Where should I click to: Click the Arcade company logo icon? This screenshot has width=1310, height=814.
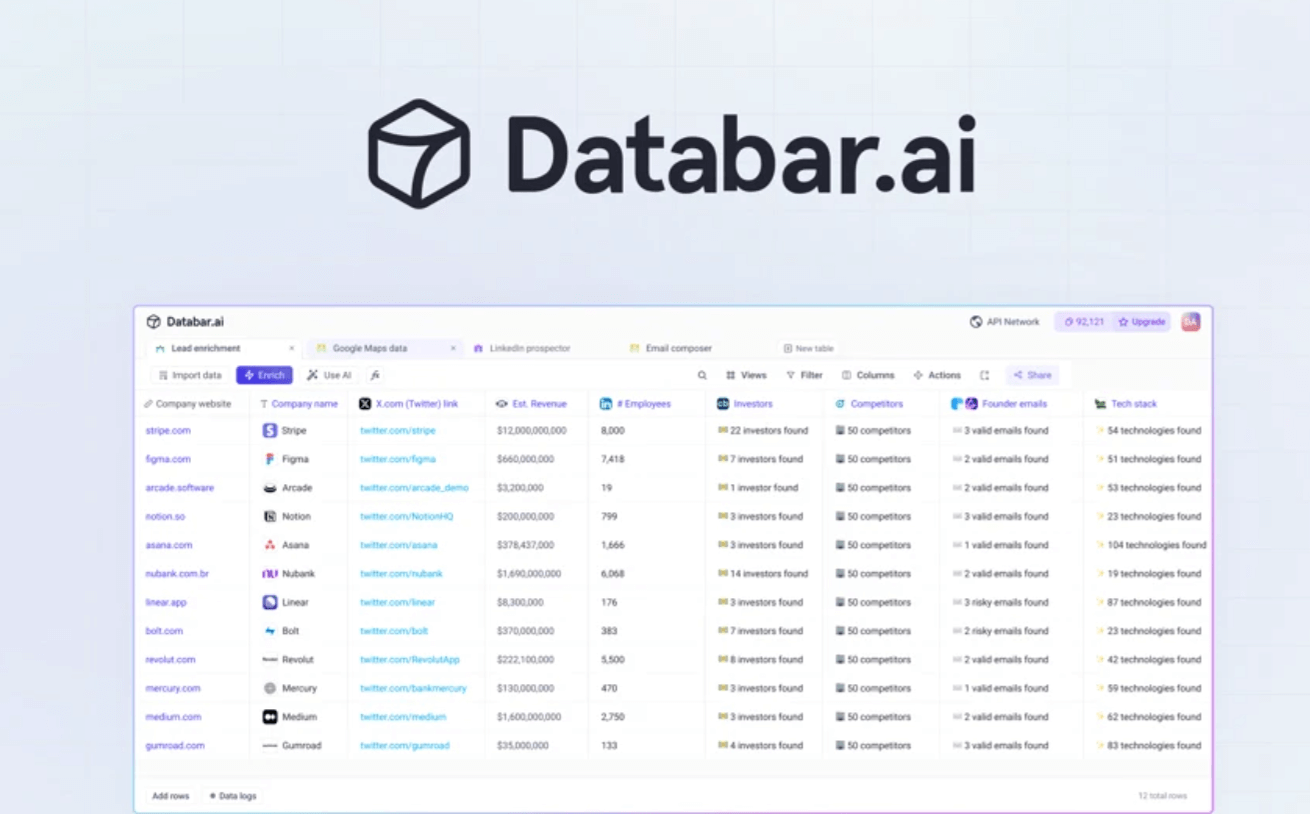[270, 488]
